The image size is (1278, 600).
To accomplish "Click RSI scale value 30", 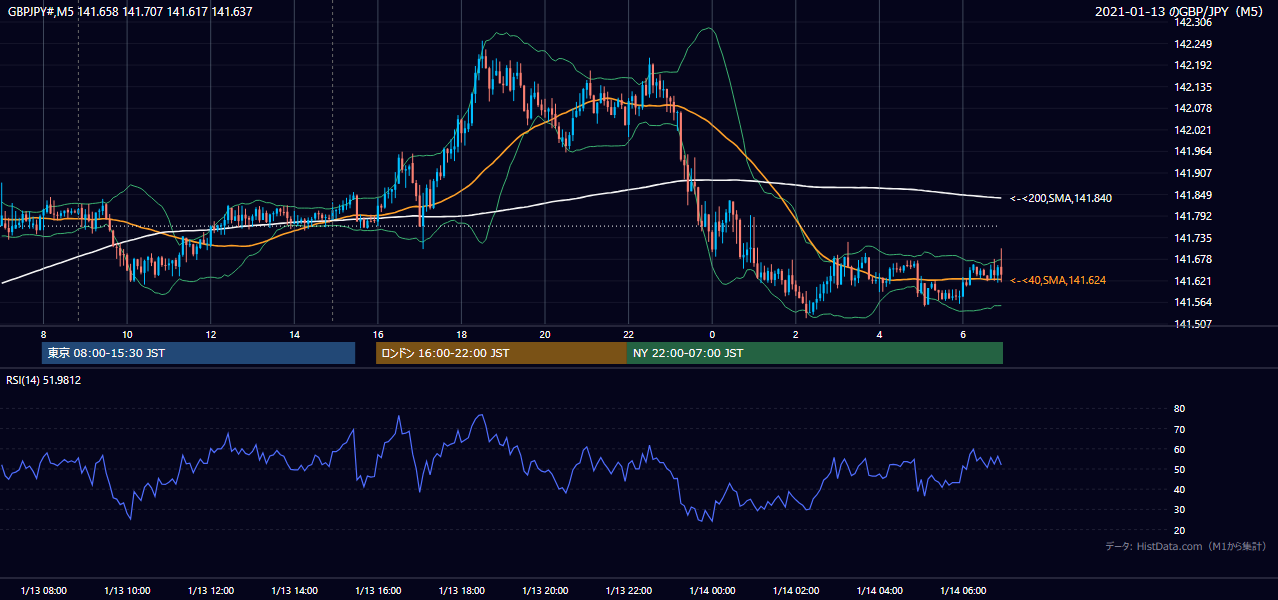I will point(1179,510).
